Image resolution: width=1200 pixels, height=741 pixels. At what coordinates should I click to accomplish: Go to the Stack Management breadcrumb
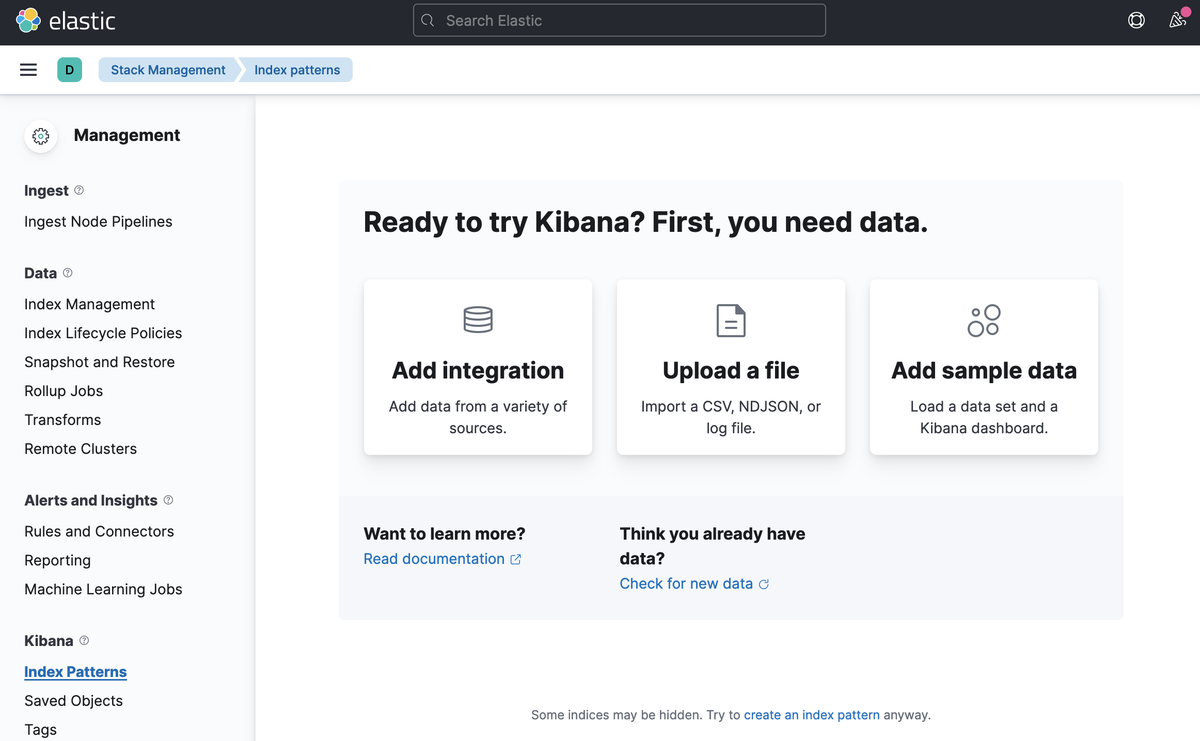pyautogui.click(x=168, y=70)
